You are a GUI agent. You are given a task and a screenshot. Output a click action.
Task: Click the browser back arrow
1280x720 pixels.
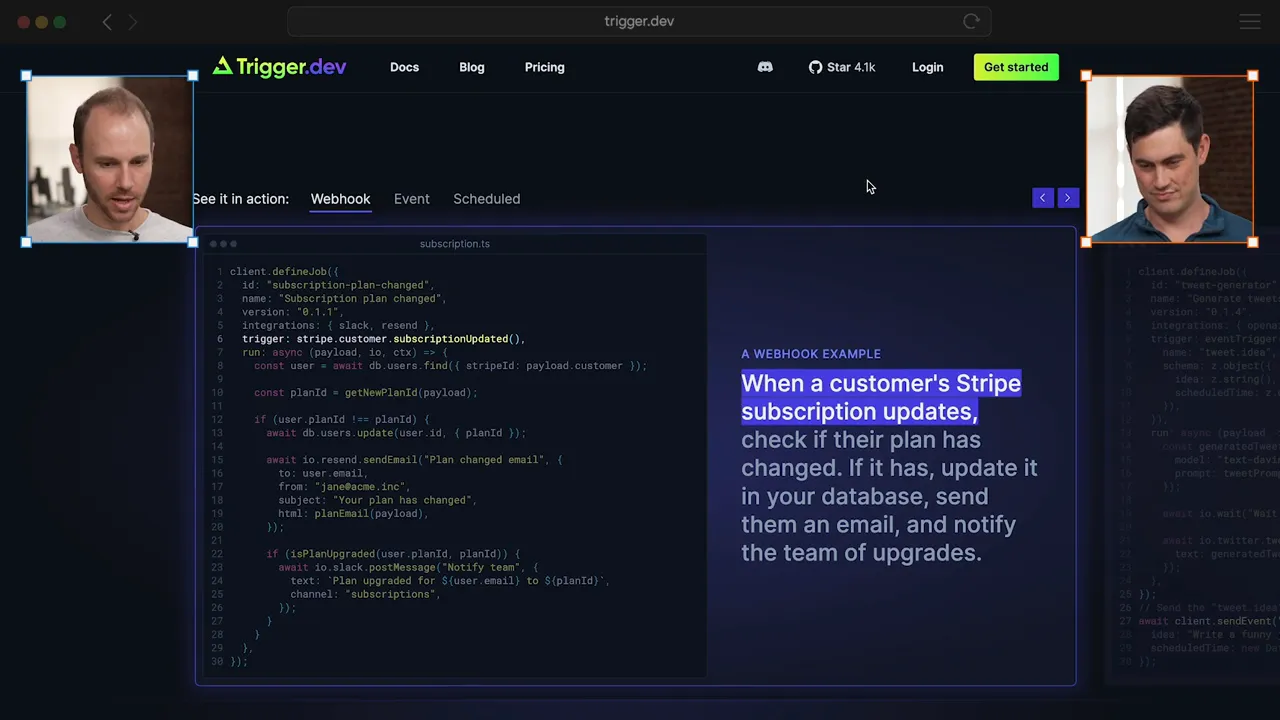(x=107, y=21)
